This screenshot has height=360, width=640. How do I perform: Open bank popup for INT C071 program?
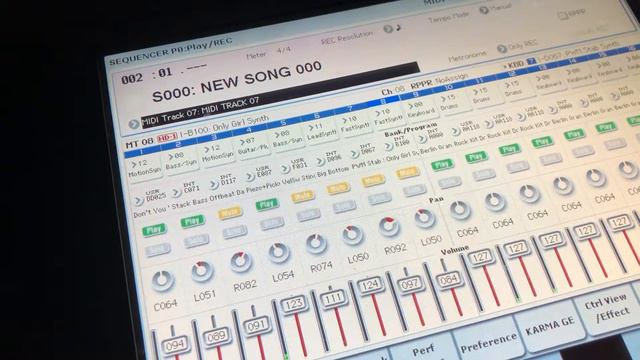(x=177, y=192)
